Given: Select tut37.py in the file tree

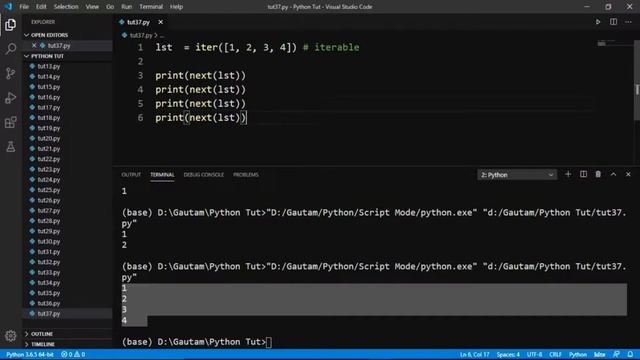Looking at the screenshot, I should pyautogui.click(x=49, y=313).
